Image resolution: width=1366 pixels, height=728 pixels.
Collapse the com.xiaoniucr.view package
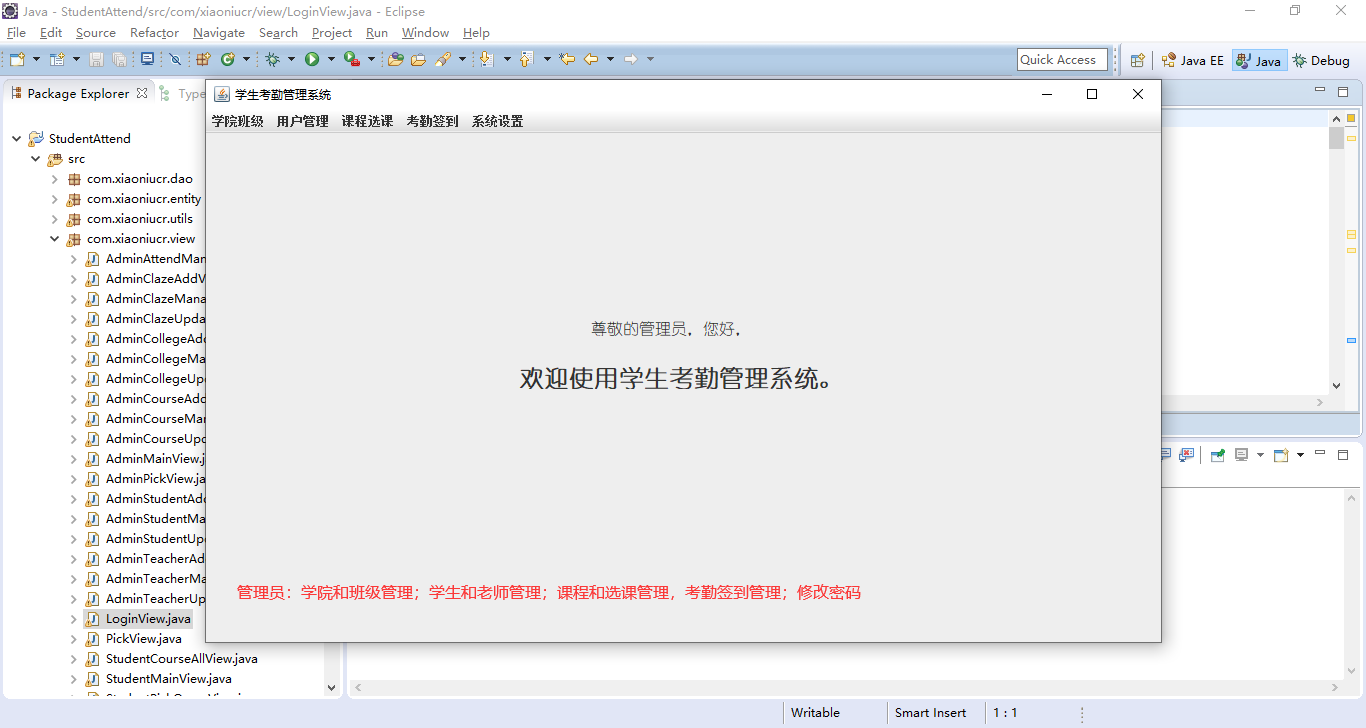(x=55, y=239)
